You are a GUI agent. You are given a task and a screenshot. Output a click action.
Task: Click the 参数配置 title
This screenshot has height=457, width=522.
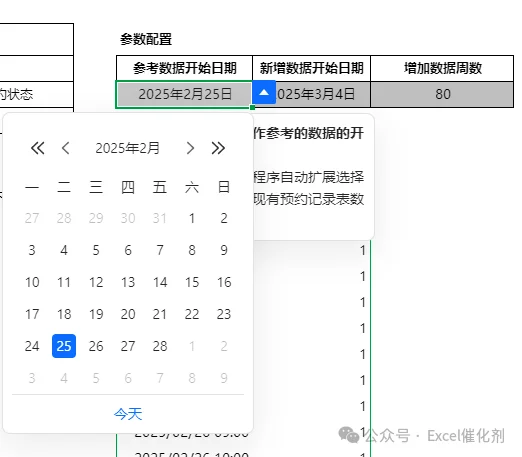click(x=146, y=39)
